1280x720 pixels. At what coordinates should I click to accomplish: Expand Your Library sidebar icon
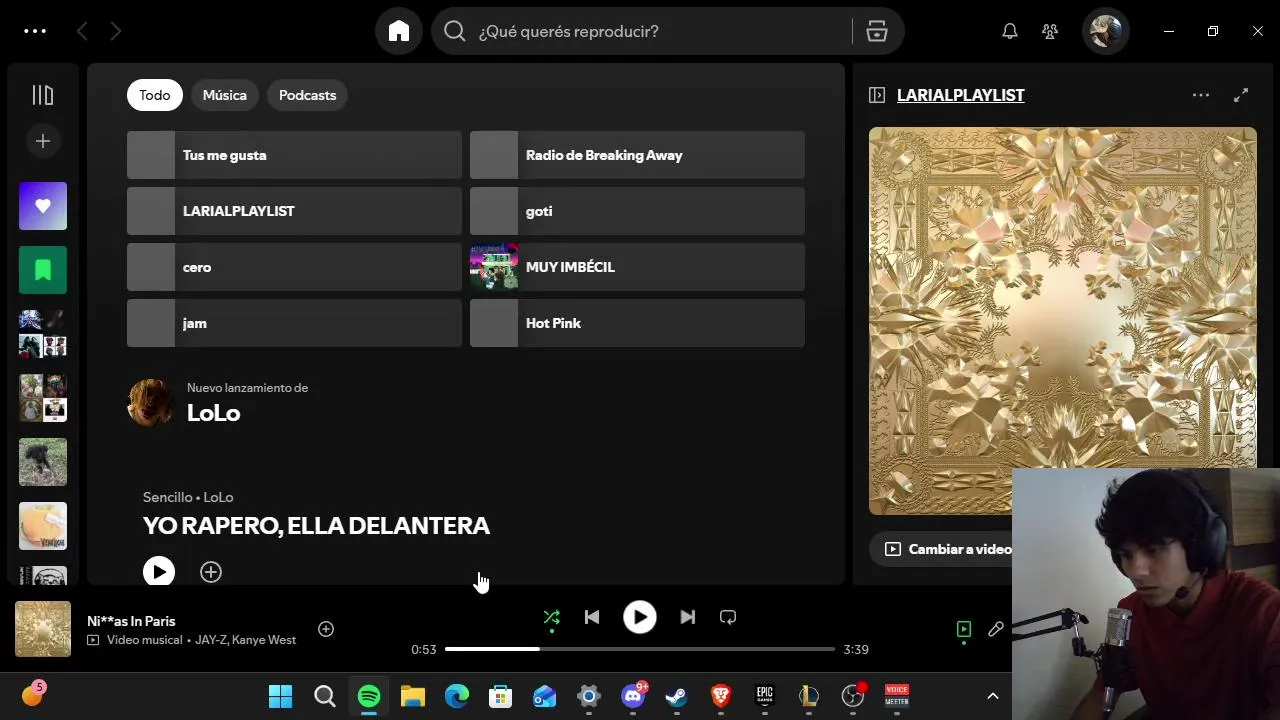(x=43, y=95)
